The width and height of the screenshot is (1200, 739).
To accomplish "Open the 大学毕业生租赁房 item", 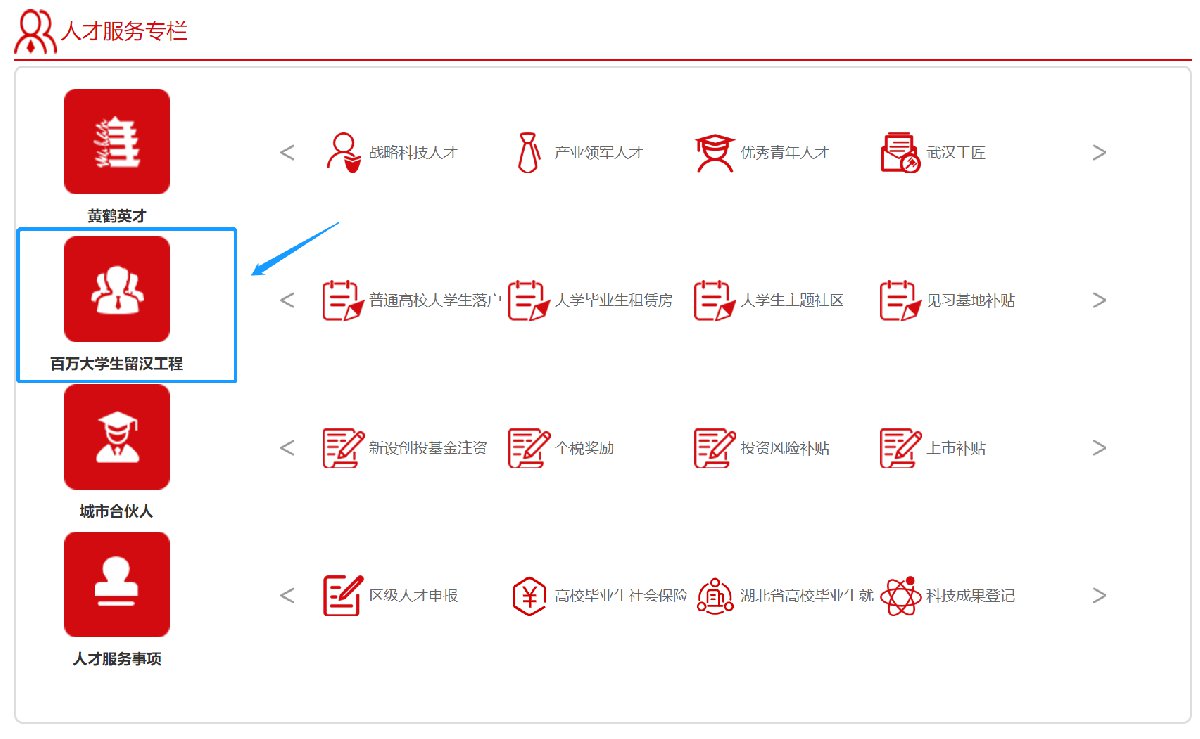I will click(590, 300).
